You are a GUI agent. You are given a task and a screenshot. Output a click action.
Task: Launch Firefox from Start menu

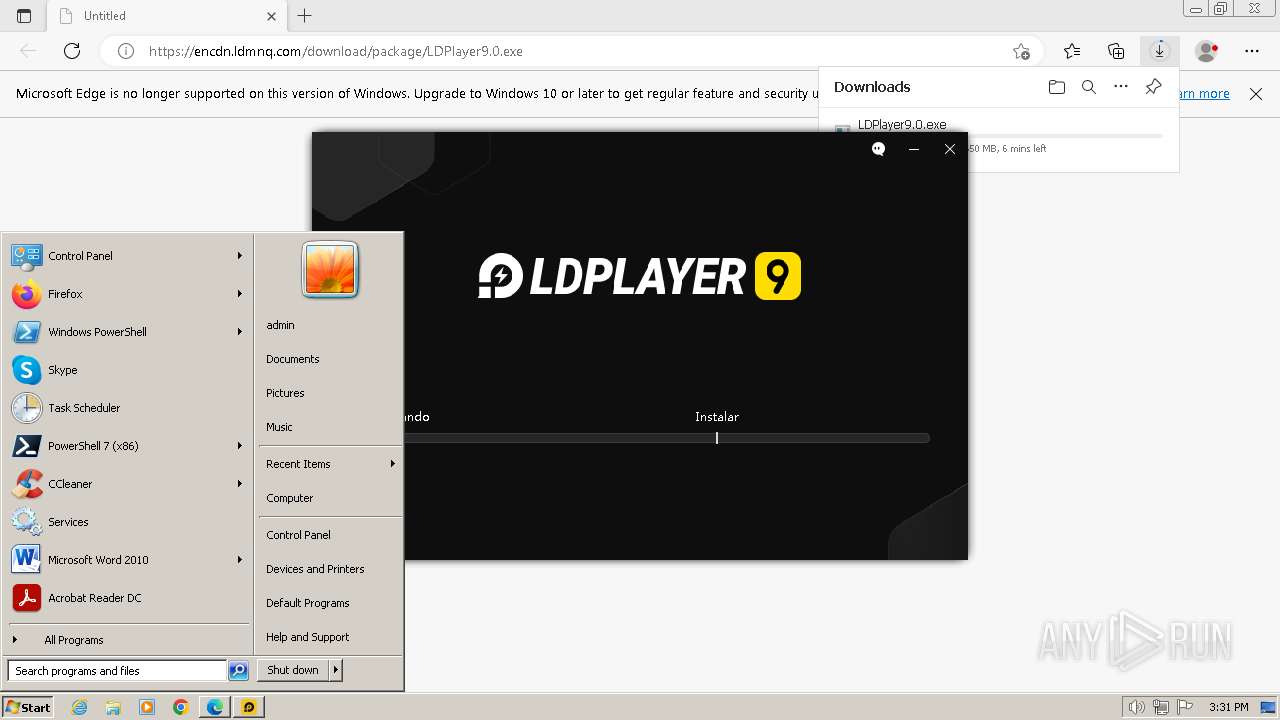(x=128, y=294)
